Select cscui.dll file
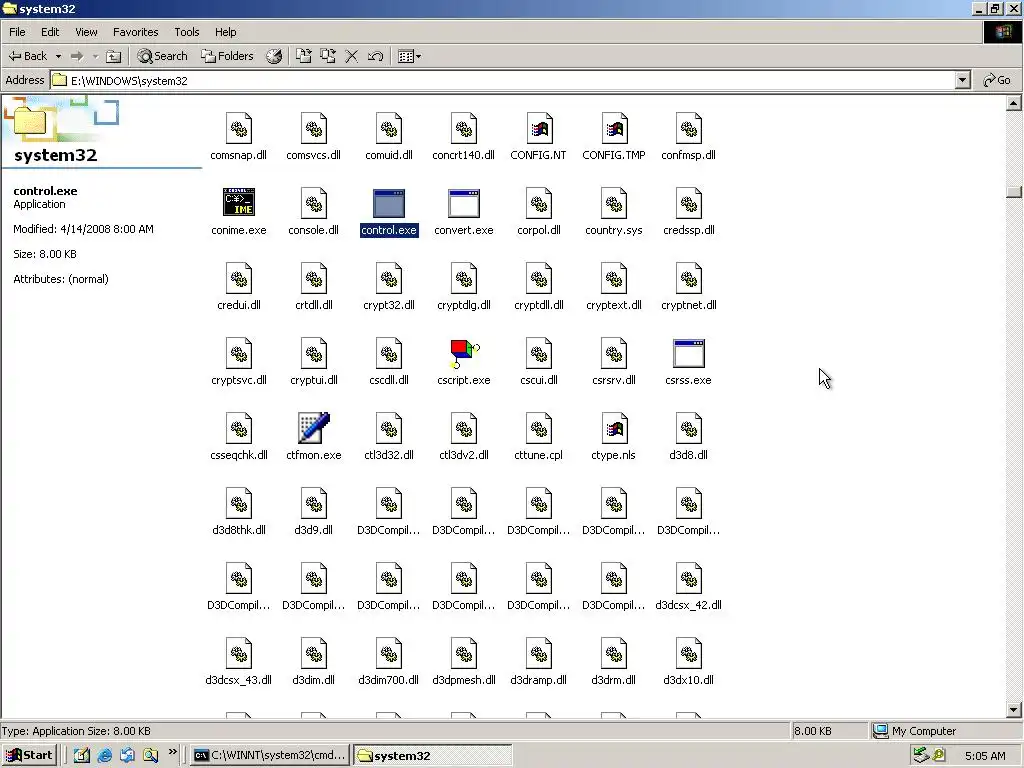The image size is (1024, 768). [539, 362]
